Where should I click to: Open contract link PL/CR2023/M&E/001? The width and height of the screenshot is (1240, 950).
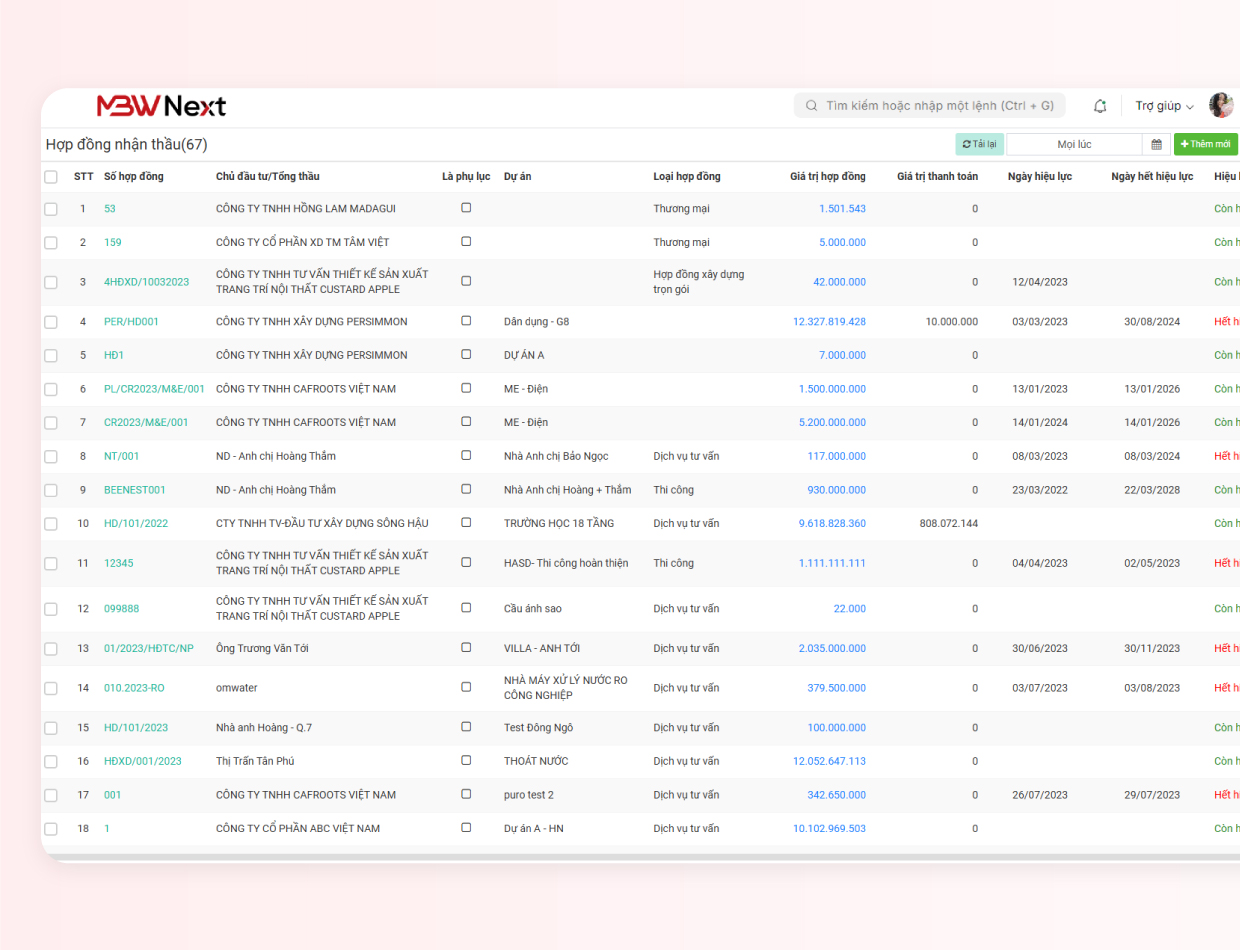point(154,389)
